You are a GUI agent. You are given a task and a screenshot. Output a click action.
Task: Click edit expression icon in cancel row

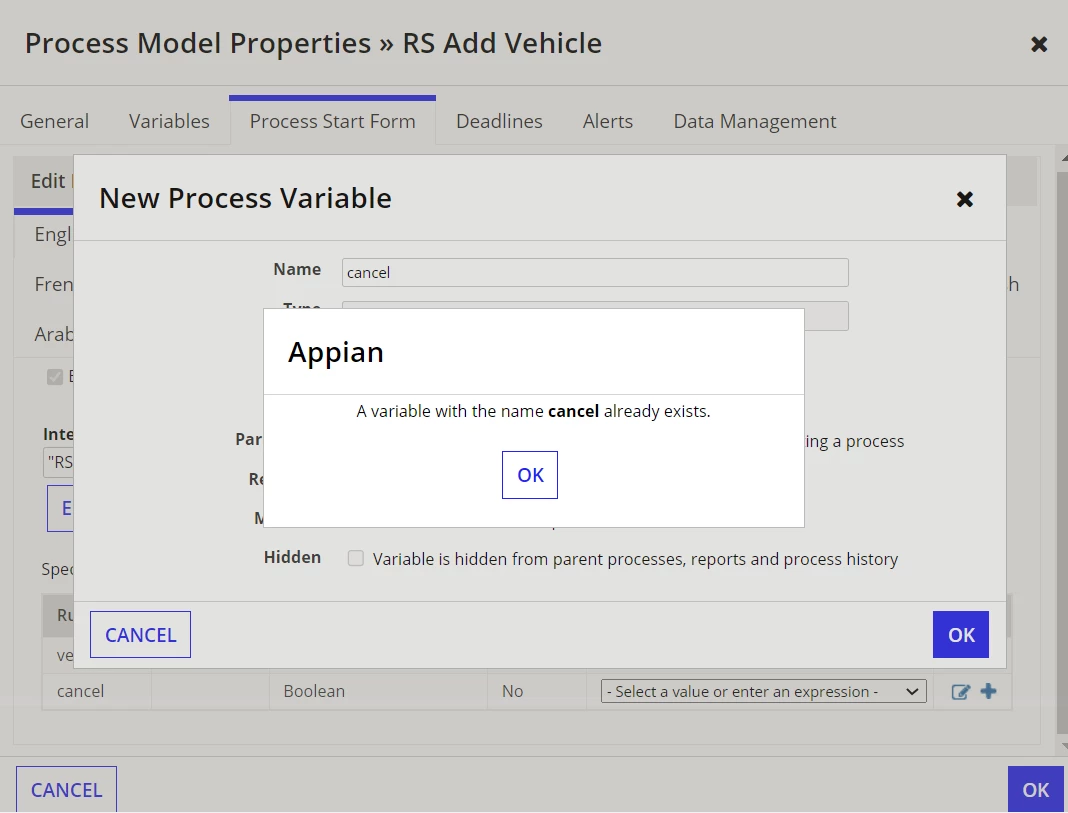960,692
